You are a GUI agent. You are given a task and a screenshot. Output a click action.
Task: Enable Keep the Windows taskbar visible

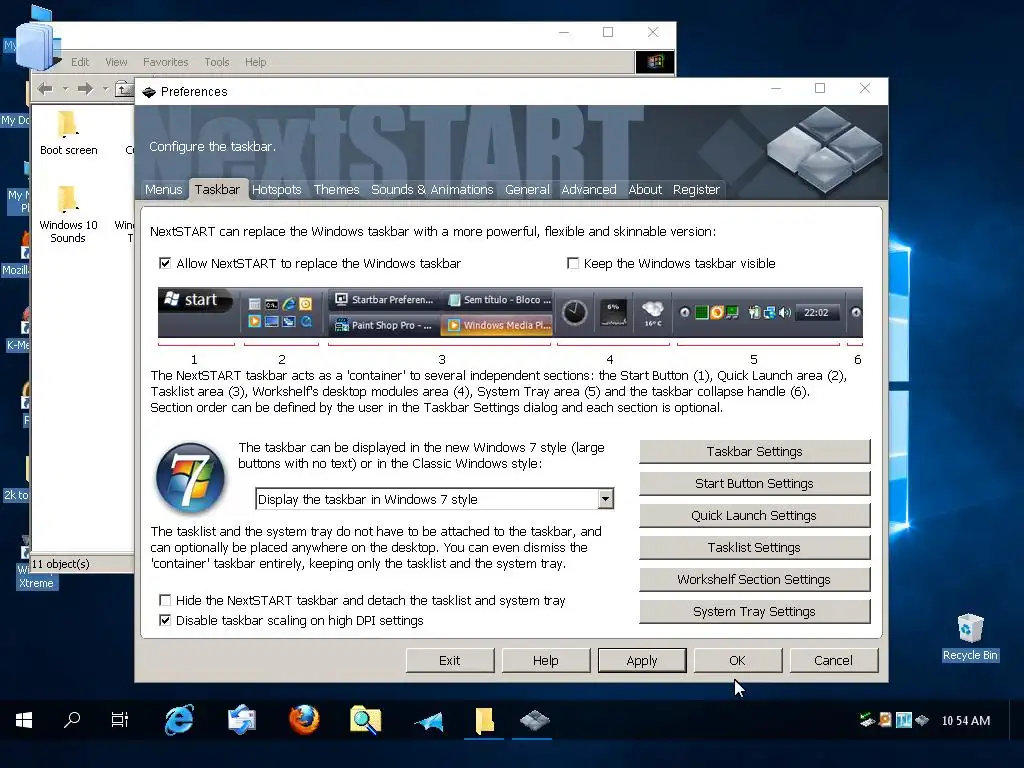pyautogui.click(x=573, y=263)
